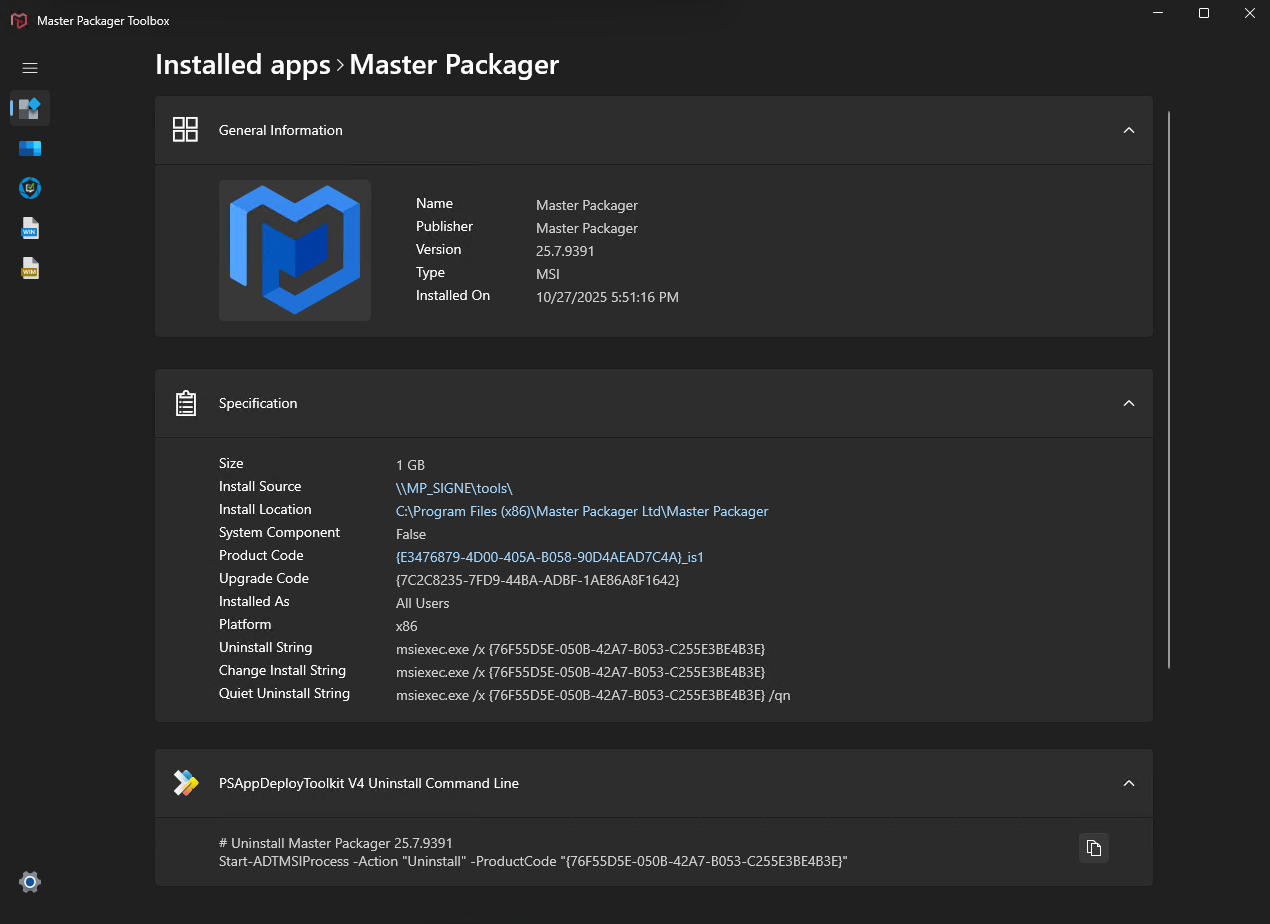Image resolution: width=1270 pixels, height=924 pixels.
Task: Click the Specification clipboard icon
Action: (185, 402)
